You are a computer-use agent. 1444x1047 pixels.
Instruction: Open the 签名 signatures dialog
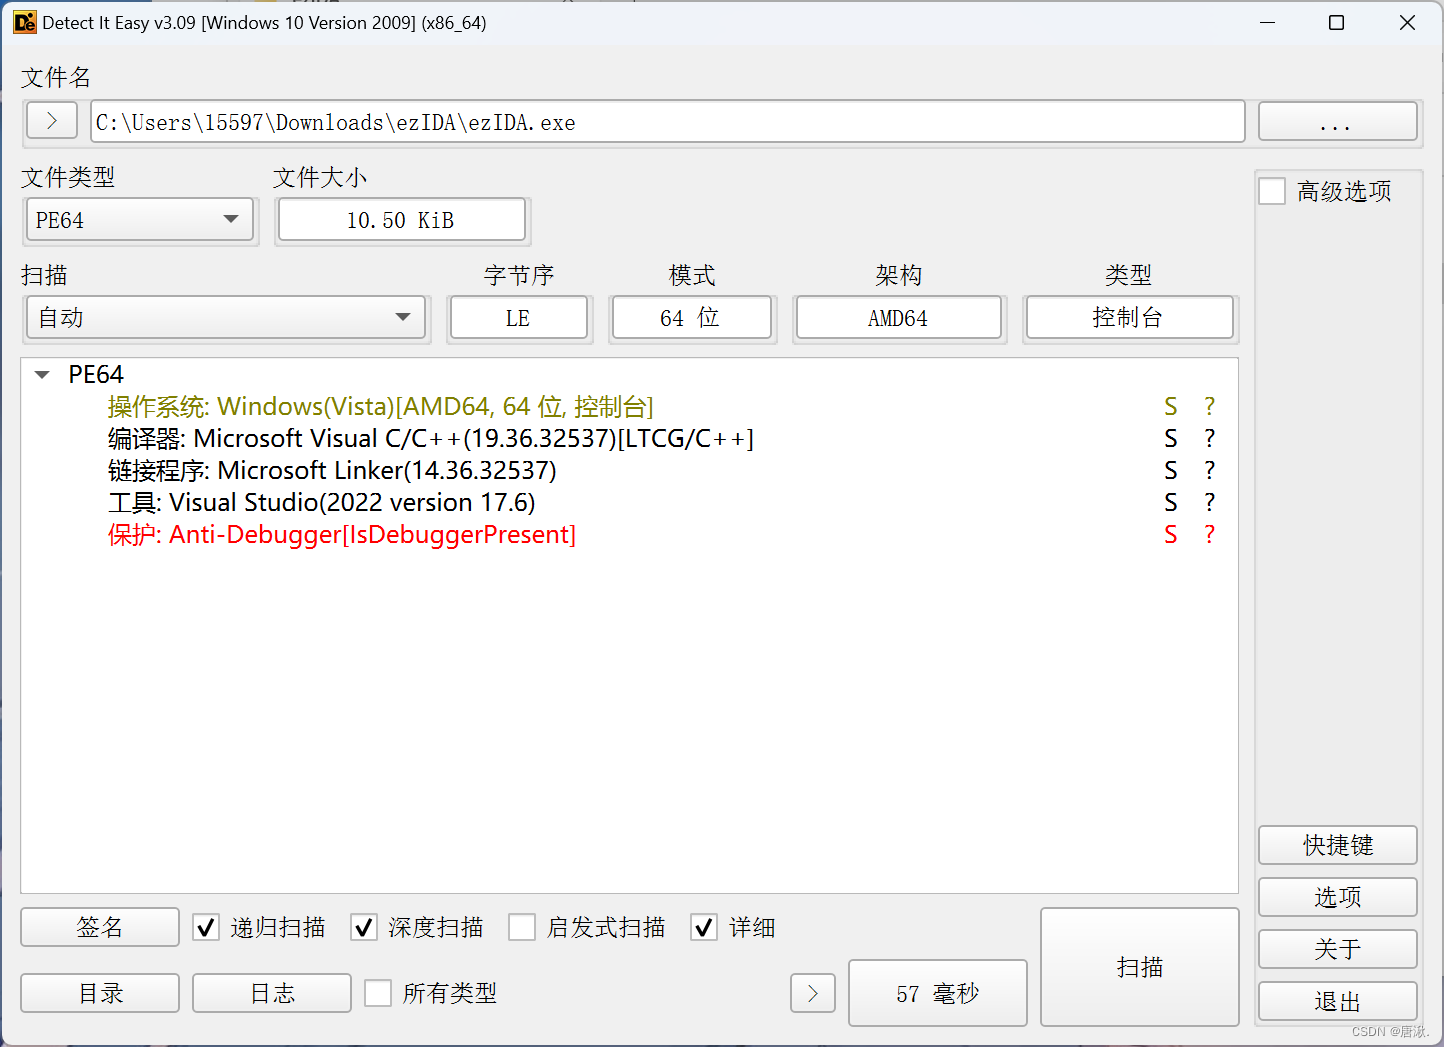pyautogui.click(x=99, y=927)
